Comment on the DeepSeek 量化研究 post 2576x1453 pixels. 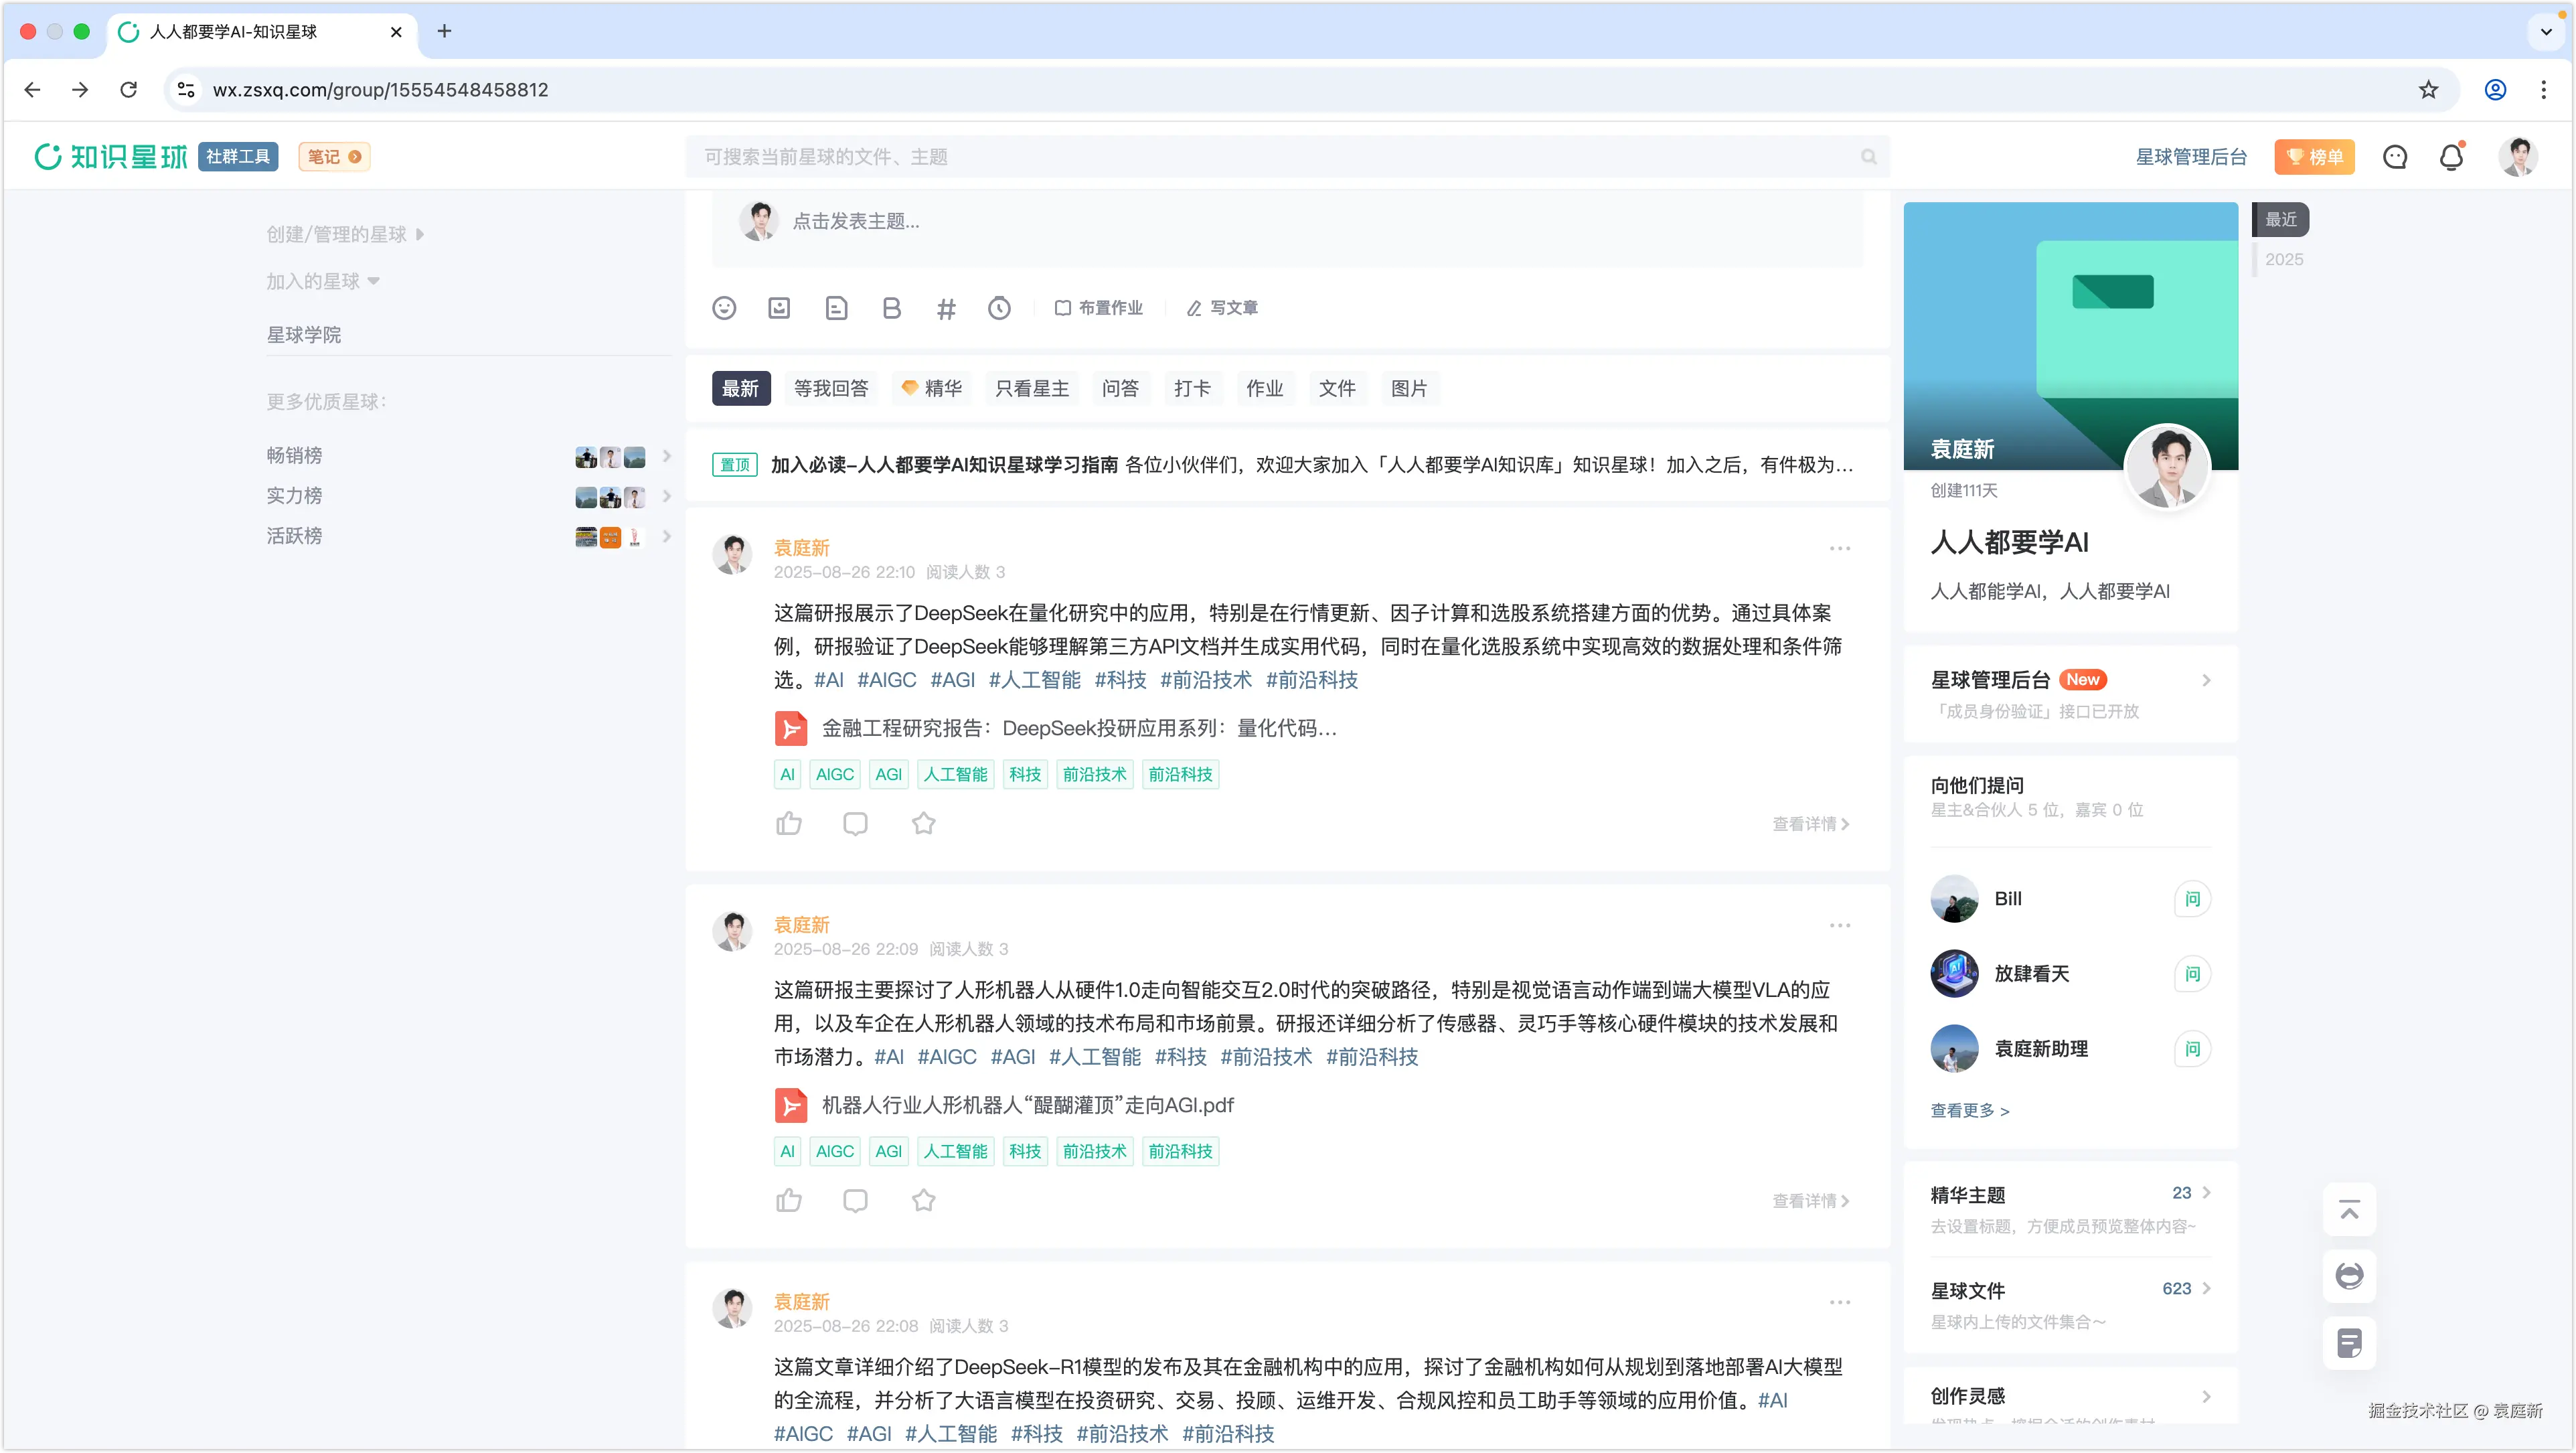click(855, 823)
